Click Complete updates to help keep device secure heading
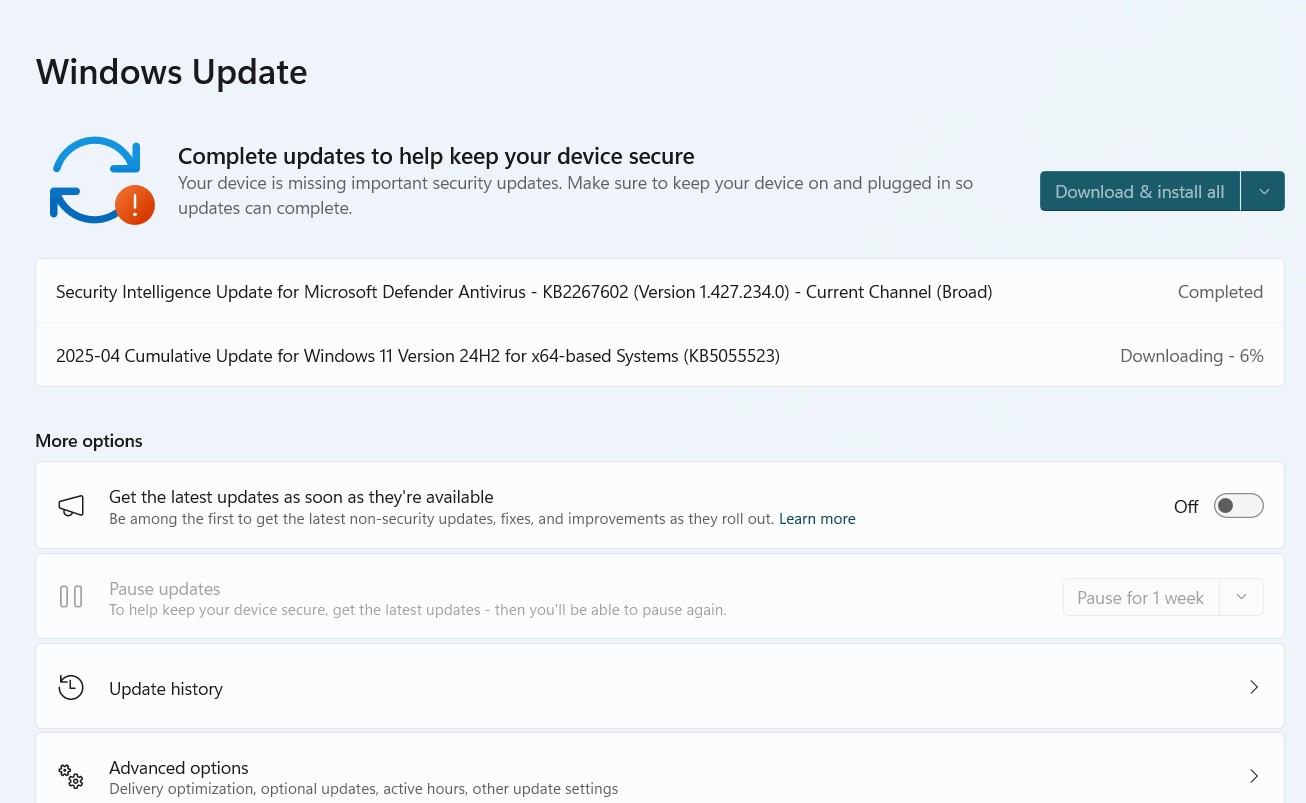Screen dimensions: 1306x803 coord(436,156)
